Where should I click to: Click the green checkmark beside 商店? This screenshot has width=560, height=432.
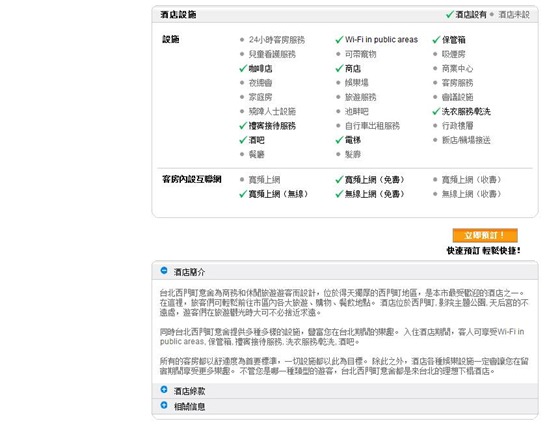pos(339,68)
